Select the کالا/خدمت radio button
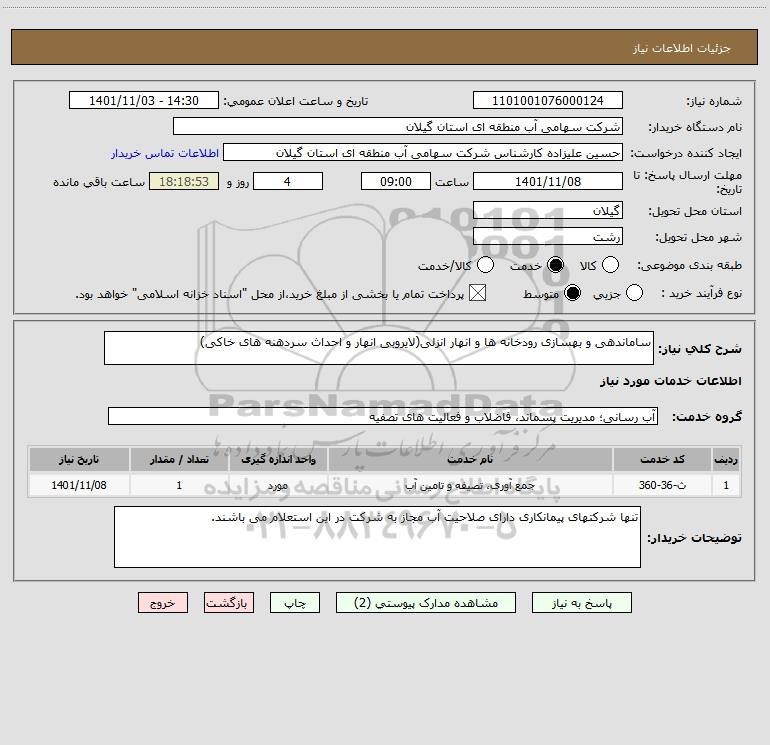770x745 pixels. (485, 265)
